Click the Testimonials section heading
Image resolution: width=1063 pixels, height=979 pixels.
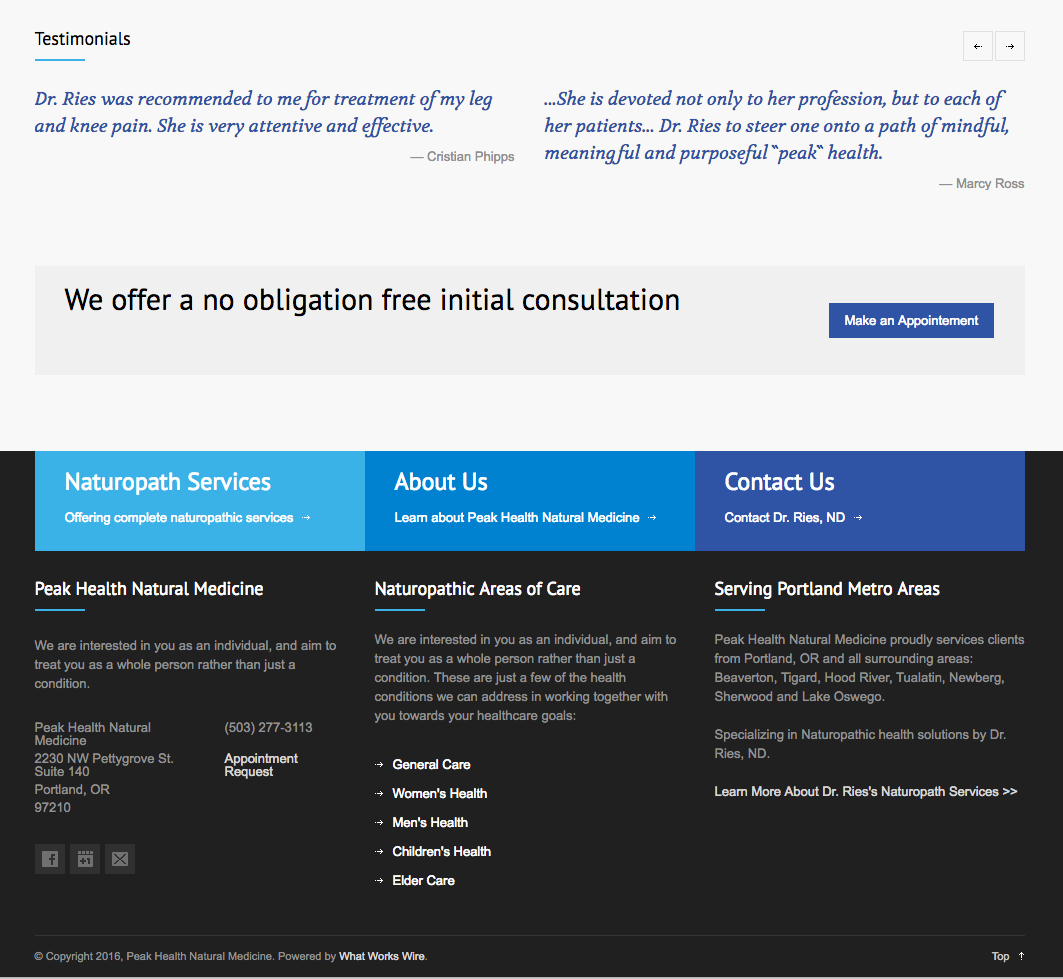[x=82, y=39]
